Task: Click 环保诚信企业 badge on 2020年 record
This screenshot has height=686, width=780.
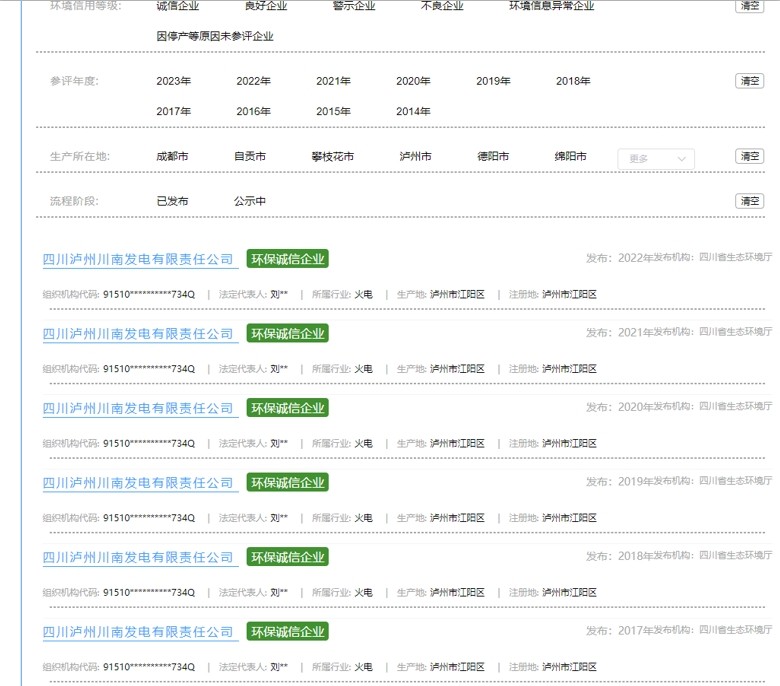Action: pos(288,408)
